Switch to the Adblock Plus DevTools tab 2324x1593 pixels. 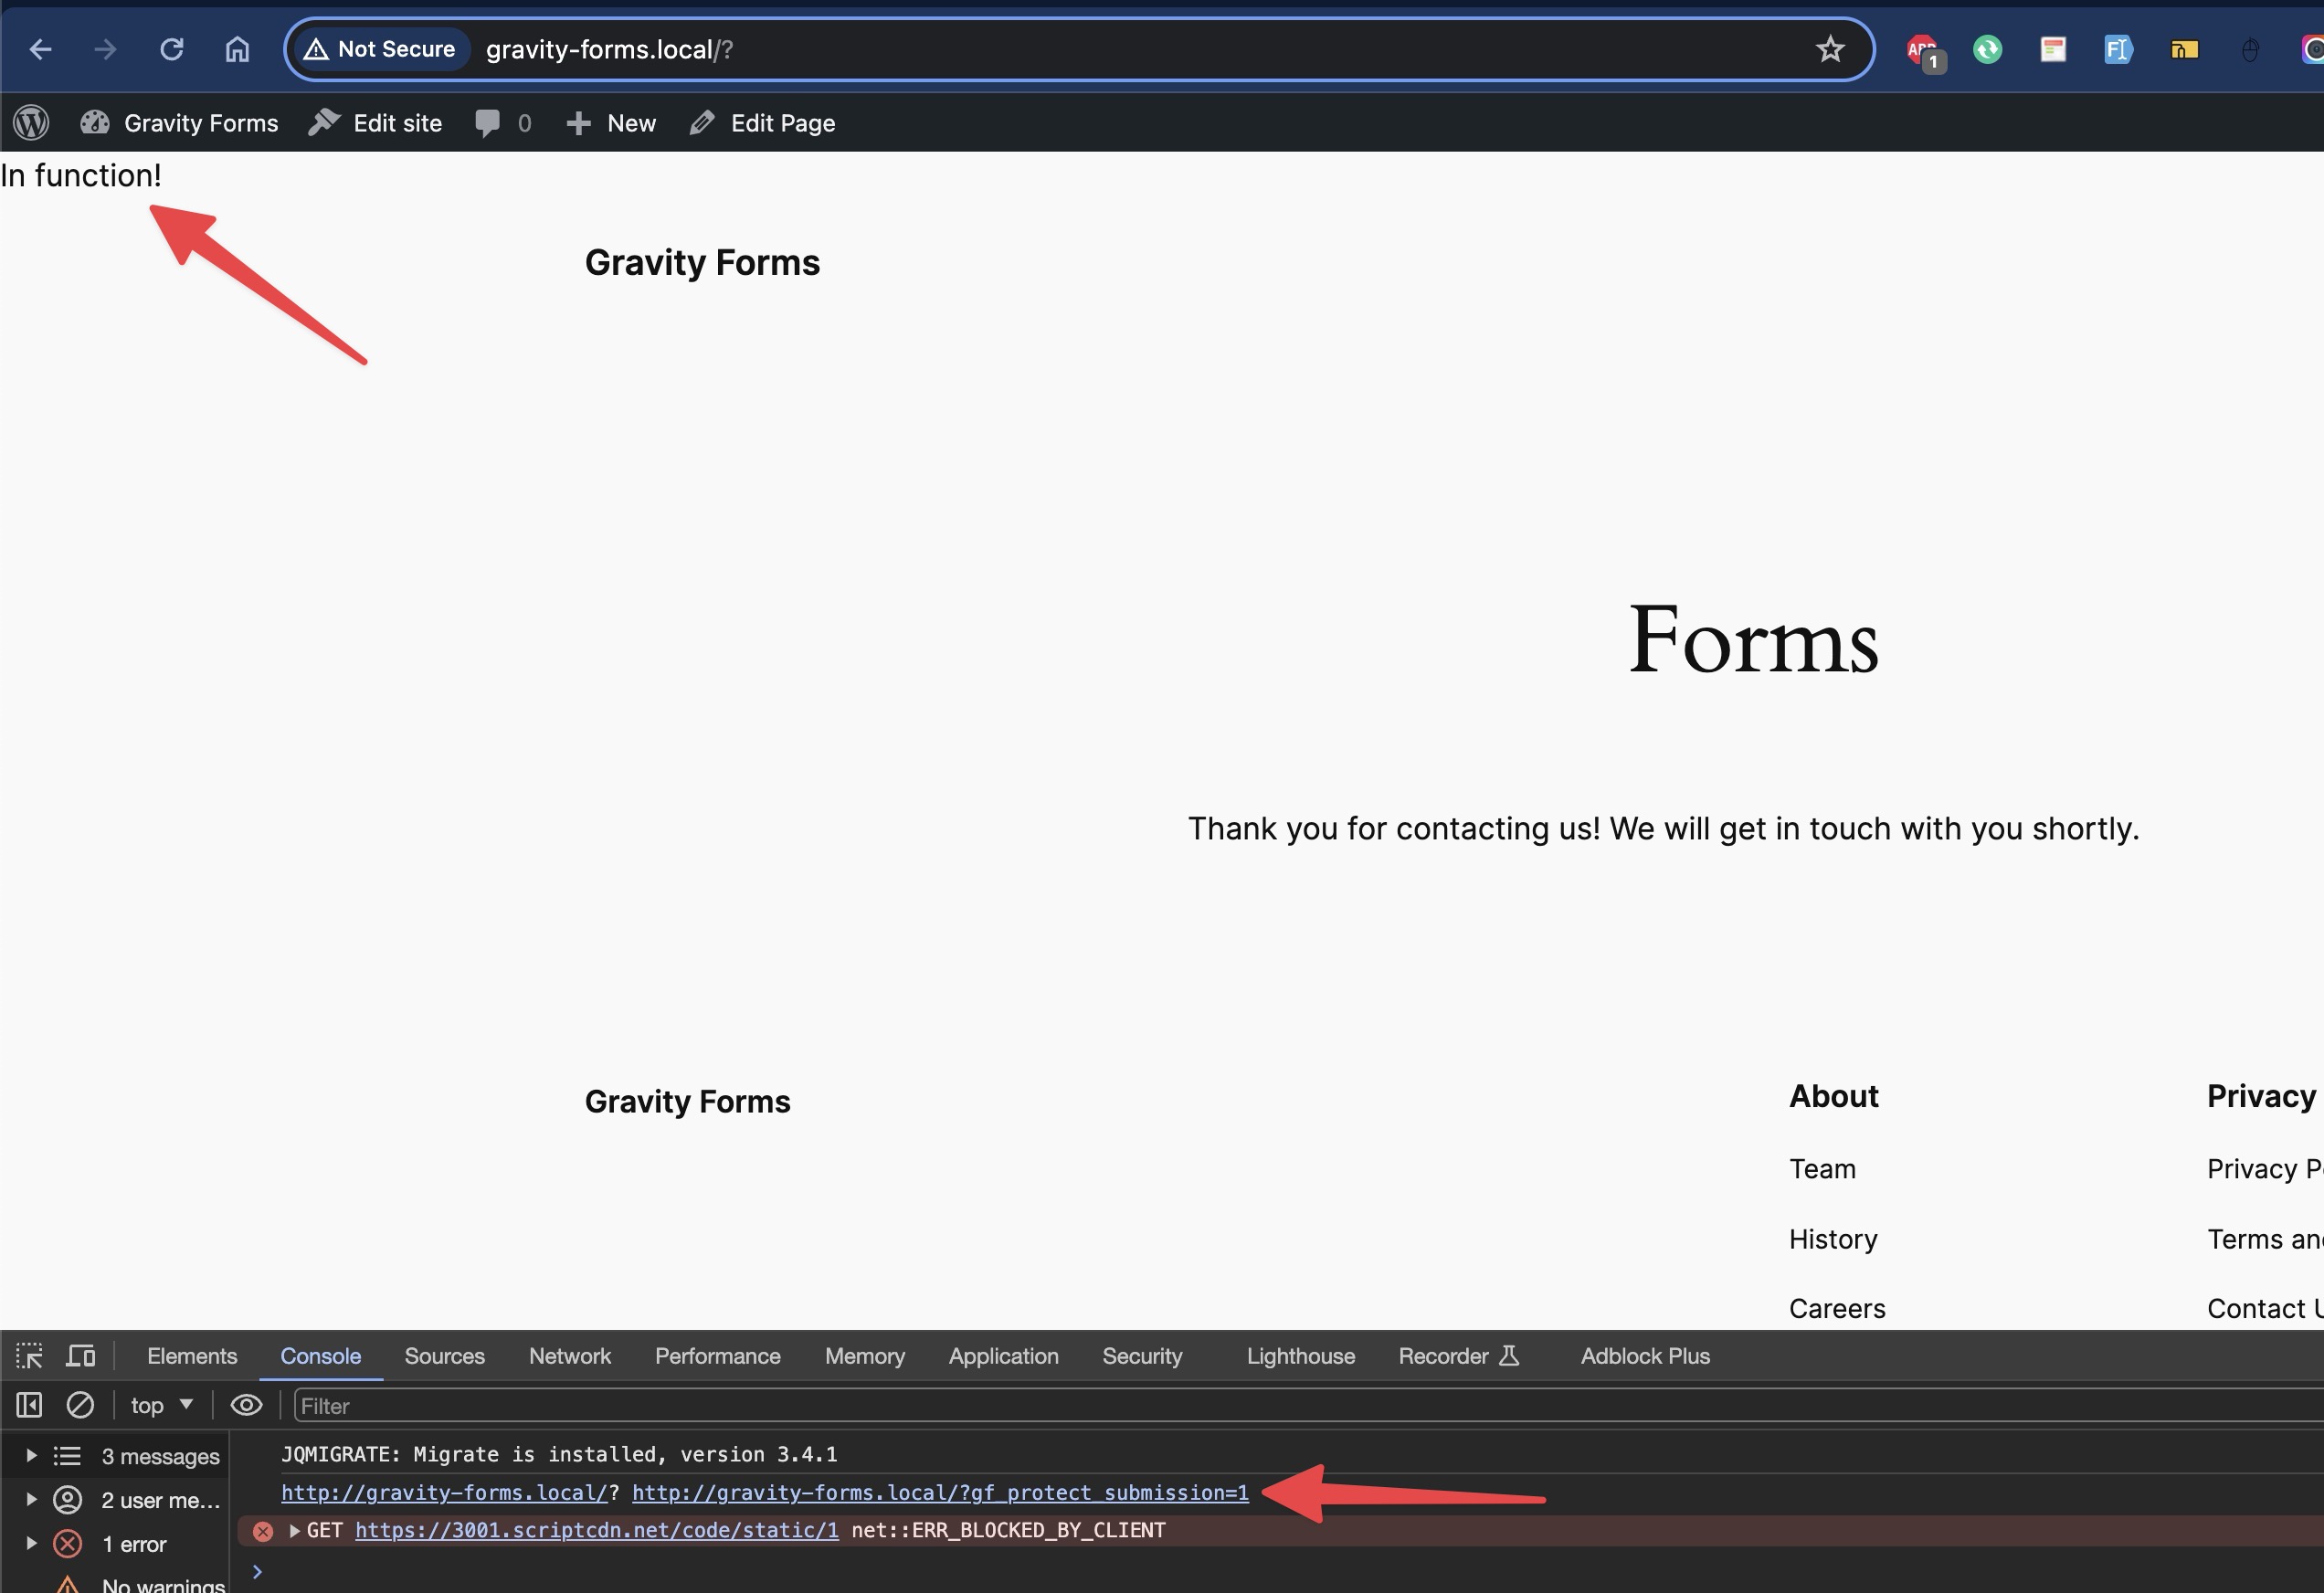point(1645,1356)
